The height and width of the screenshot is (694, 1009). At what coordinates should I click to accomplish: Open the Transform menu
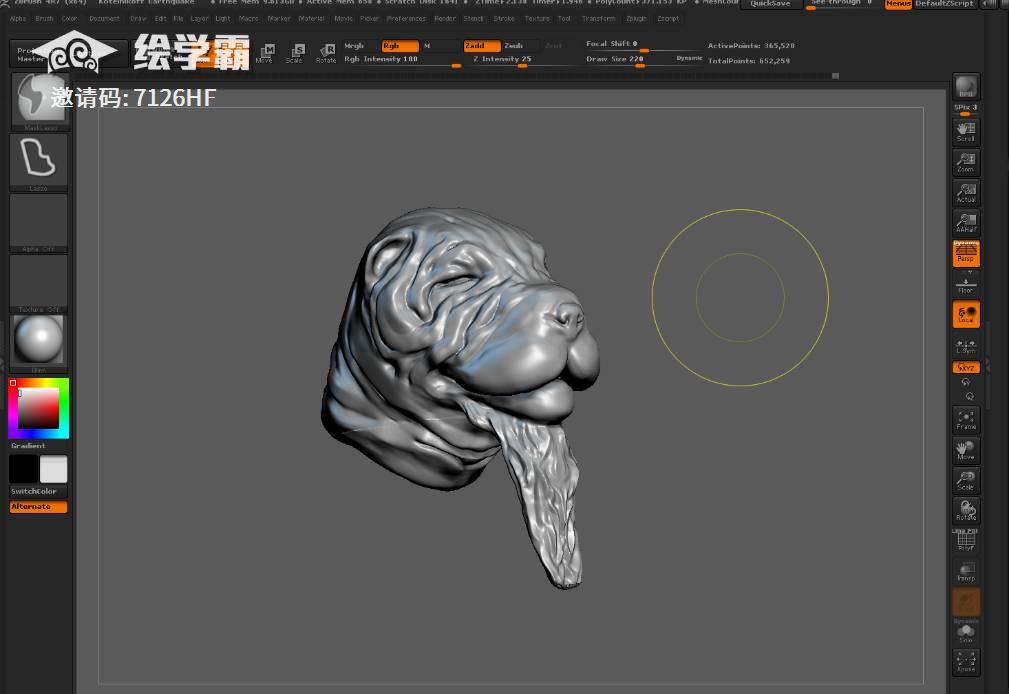598,19
